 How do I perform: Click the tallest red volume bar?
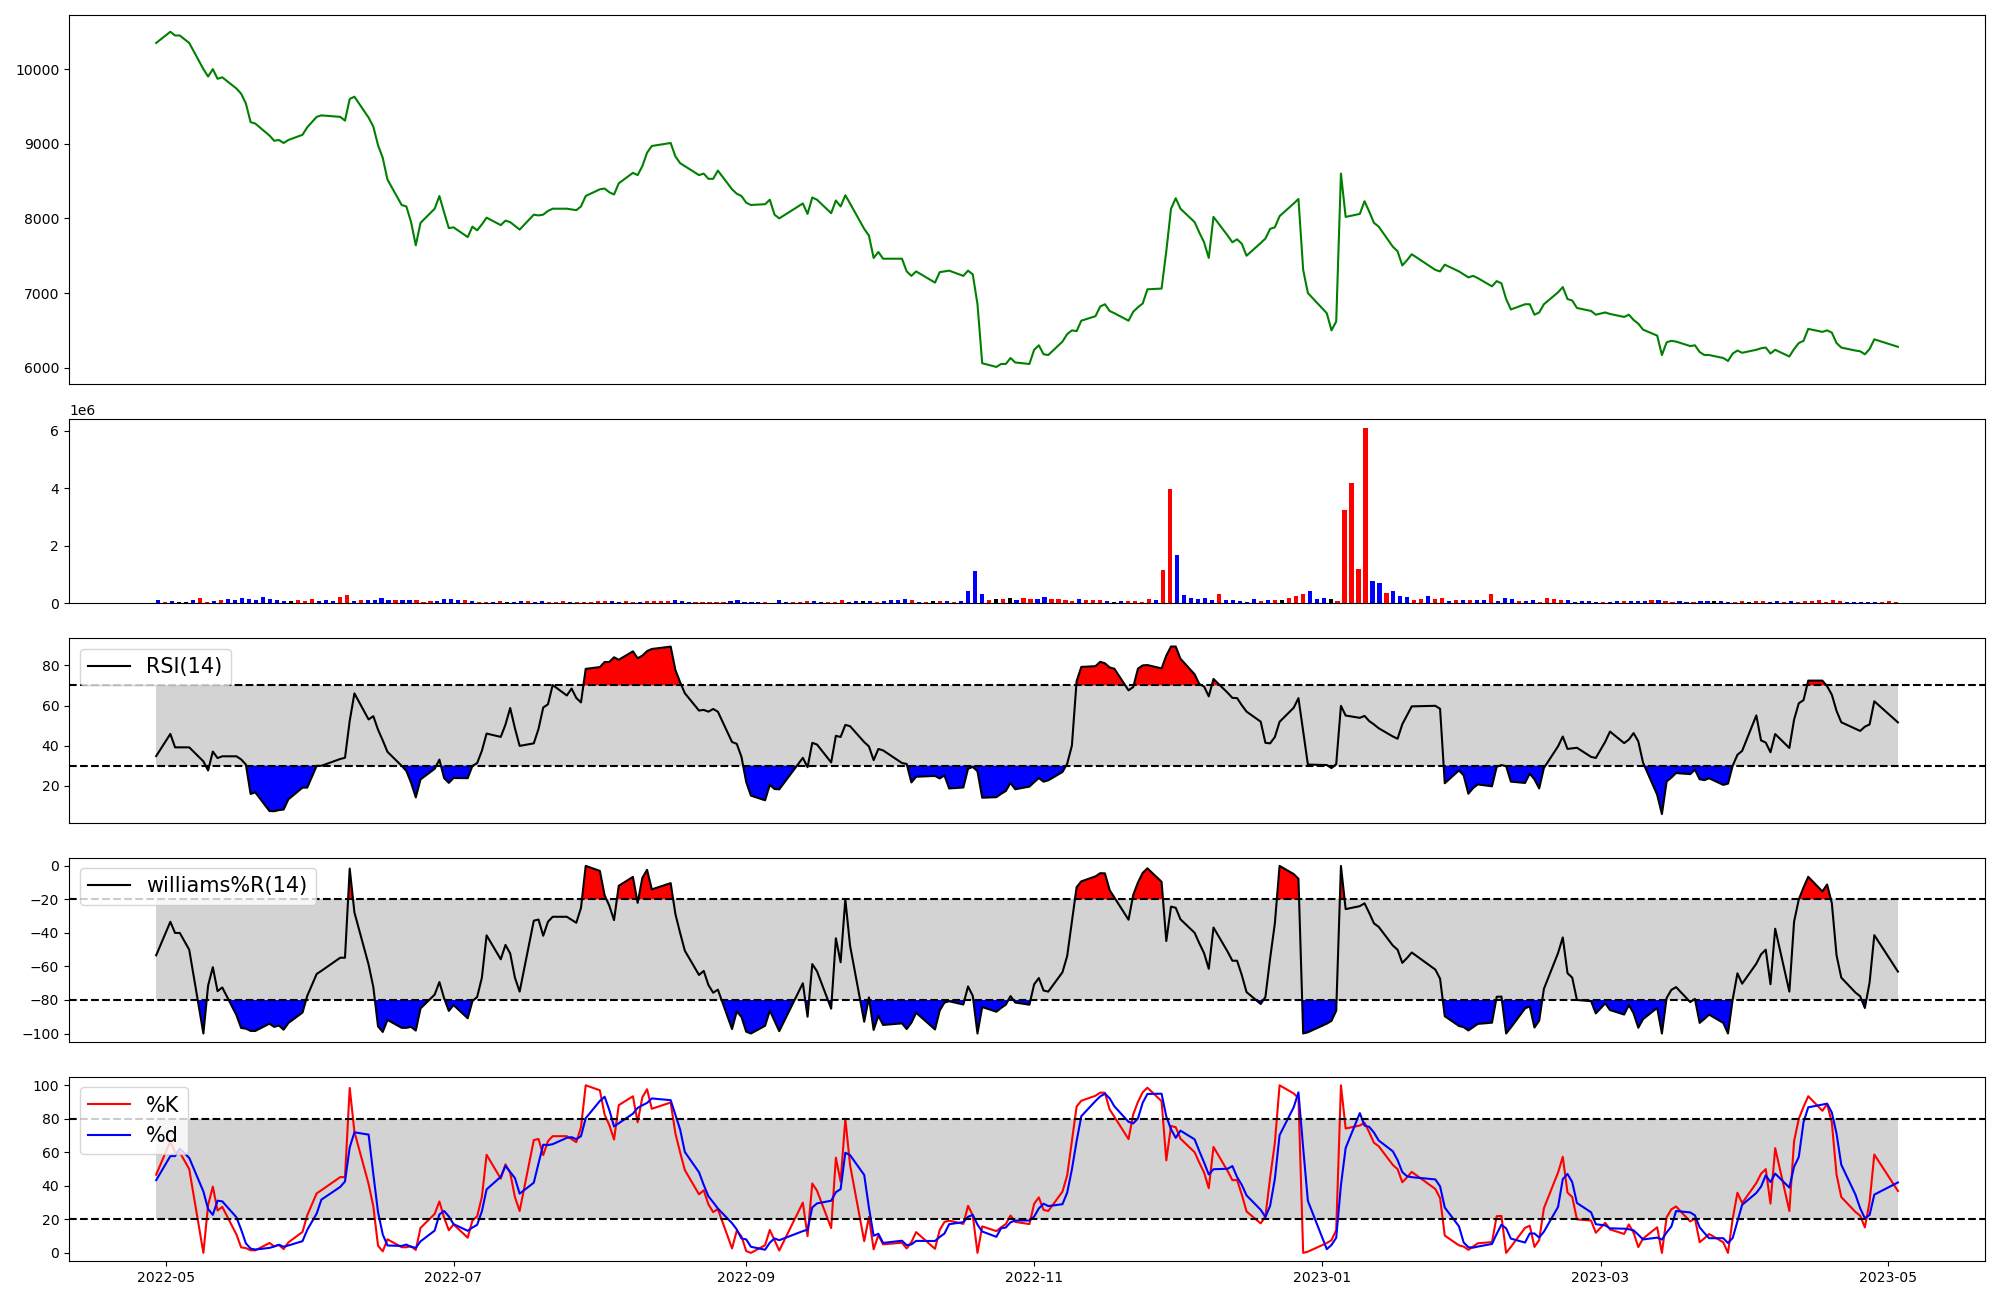pos(1365,515)
